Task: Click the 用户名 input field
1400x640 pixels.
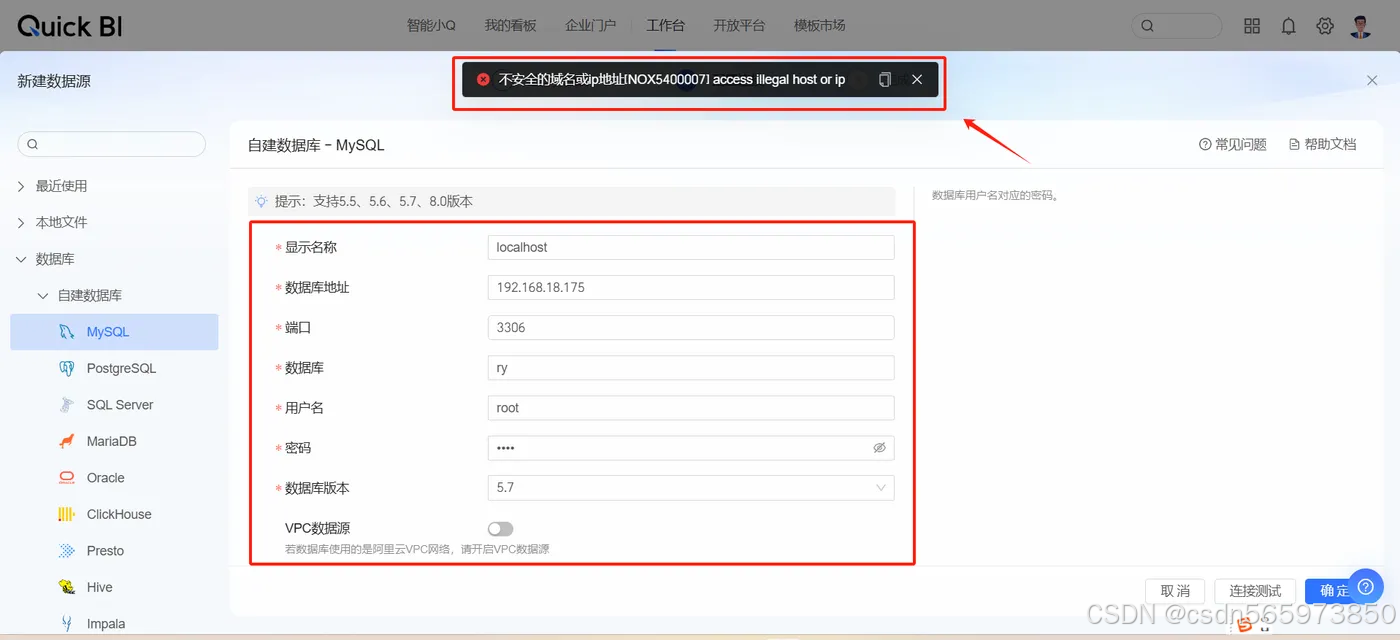Action: [x=691, y=408]
